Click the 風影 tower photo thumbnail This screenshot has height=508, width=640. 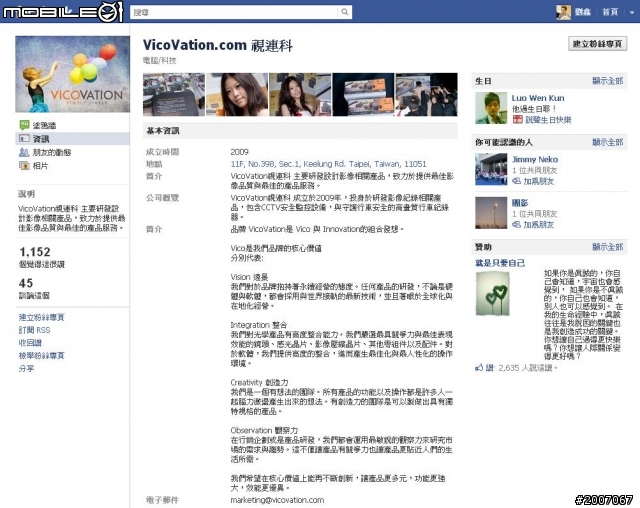[x=491, y=213]
